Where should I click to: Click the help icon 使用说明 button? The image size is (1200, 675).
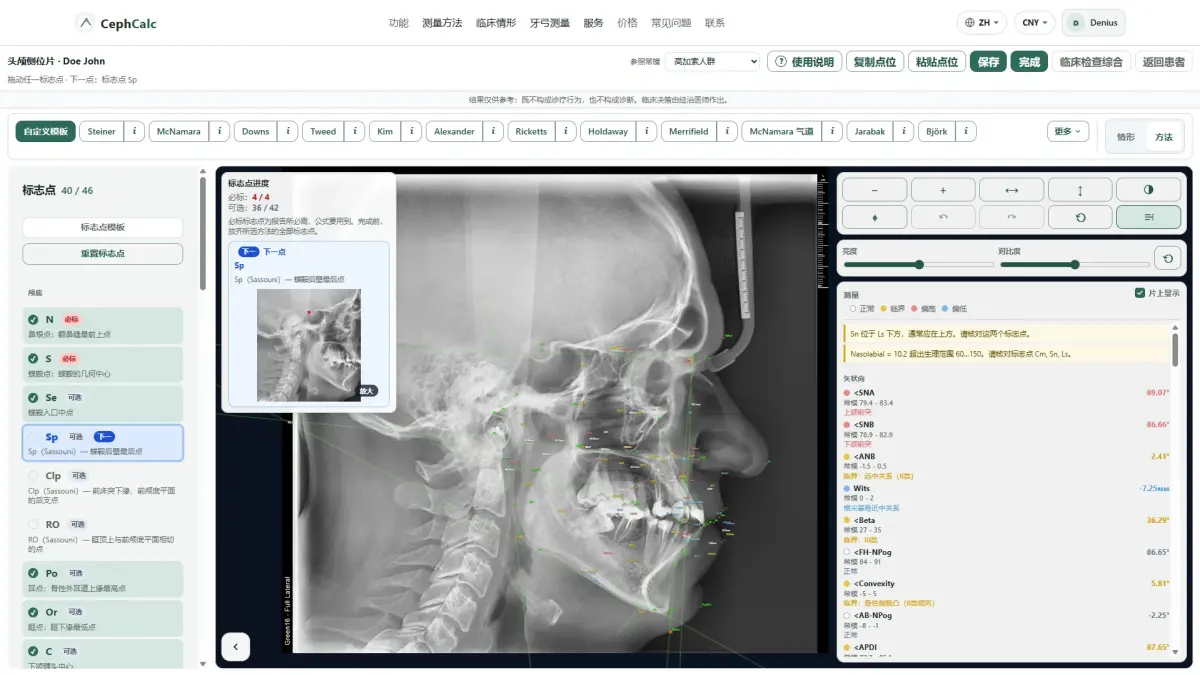click(x=804, y=62)
